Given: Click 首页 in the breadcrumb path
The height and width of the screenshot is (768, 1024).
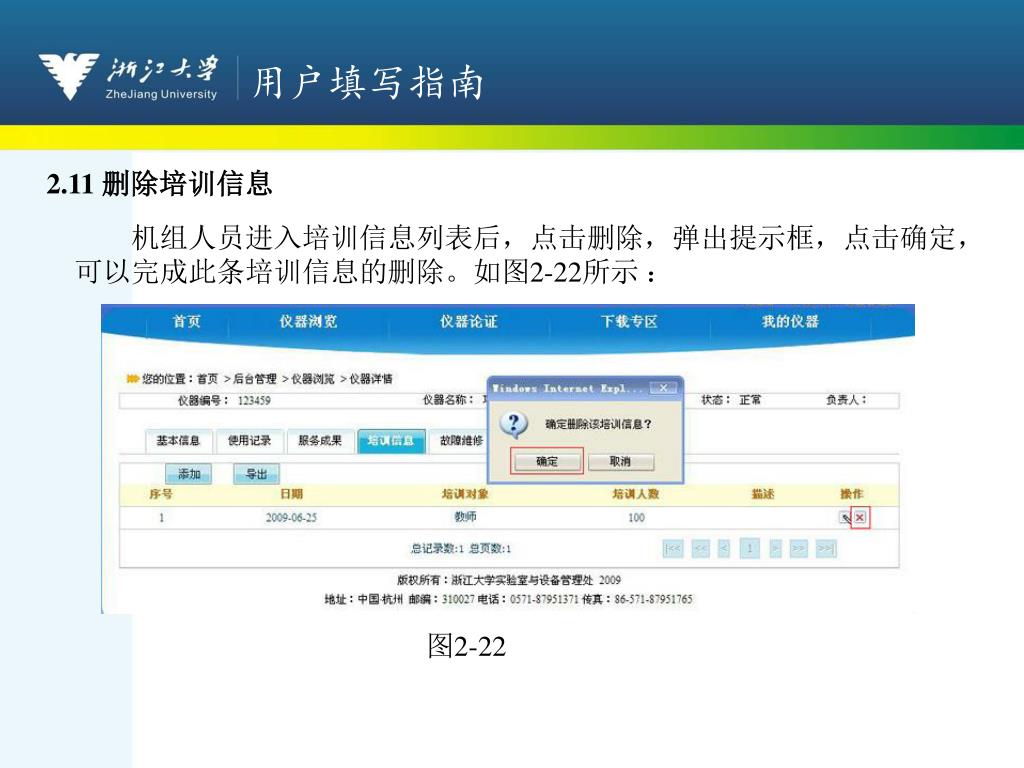Looking at the screenshot, I should pos(207,379).
